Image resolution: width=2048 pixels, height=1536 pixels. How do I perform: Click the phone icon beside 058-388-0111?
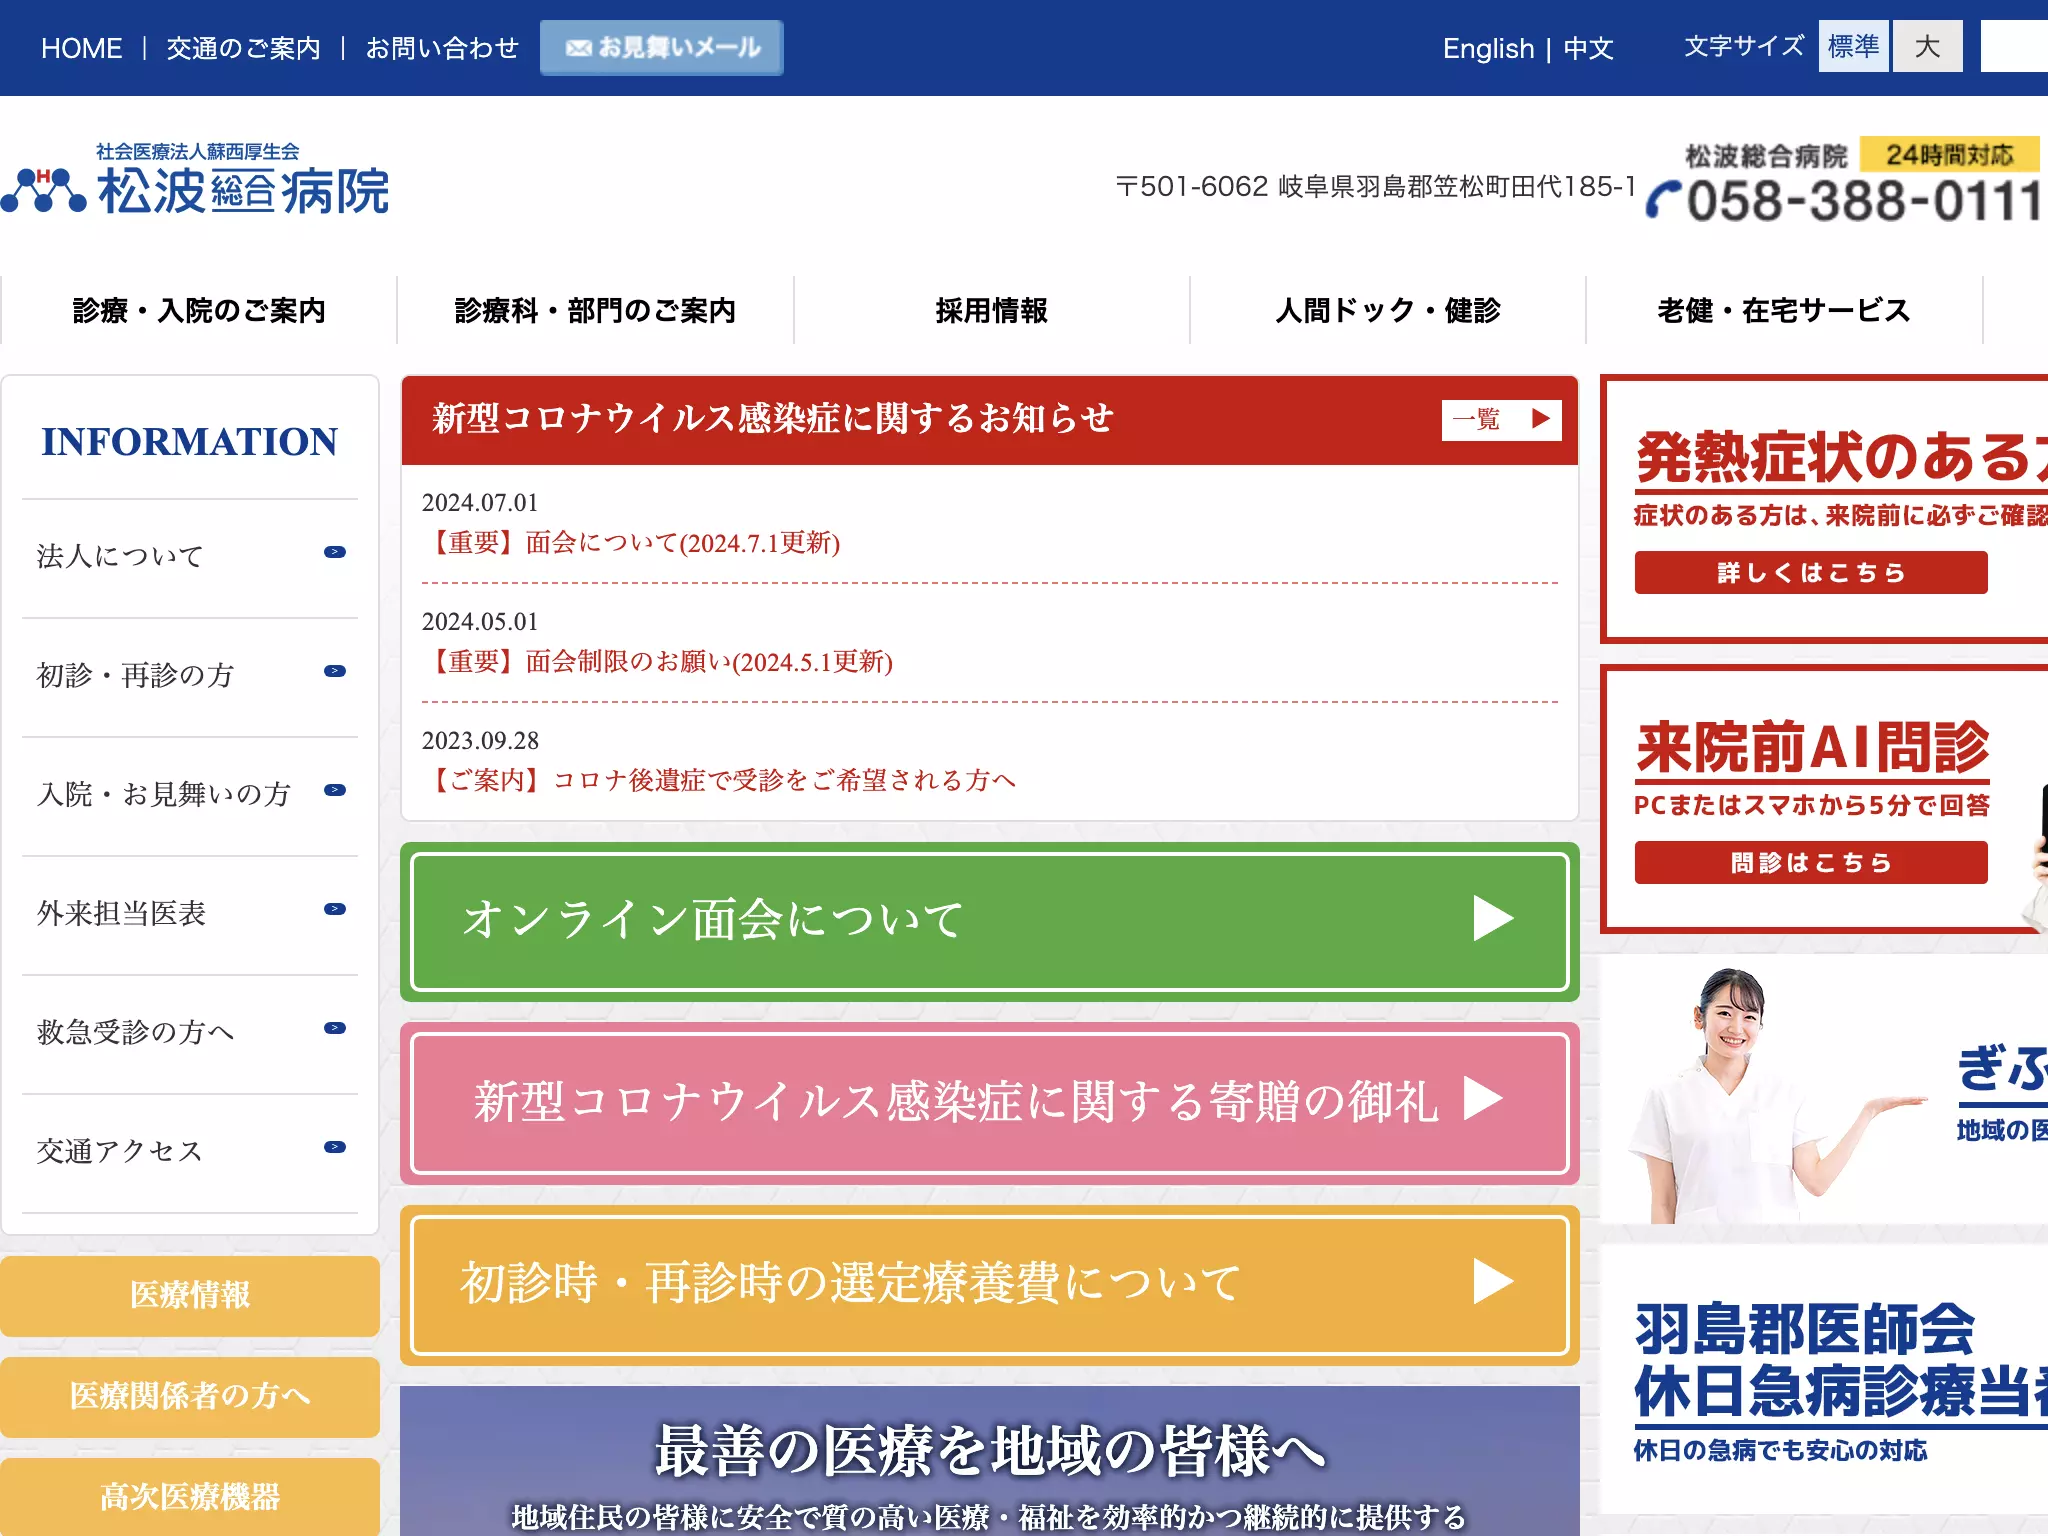(x=1664, y=198)
